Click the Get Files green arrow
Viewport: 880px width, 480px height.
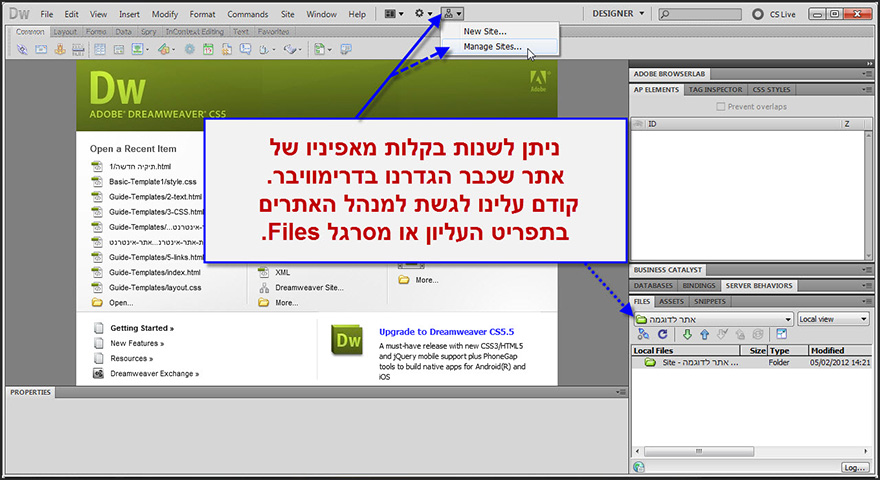tap(687, 334)
